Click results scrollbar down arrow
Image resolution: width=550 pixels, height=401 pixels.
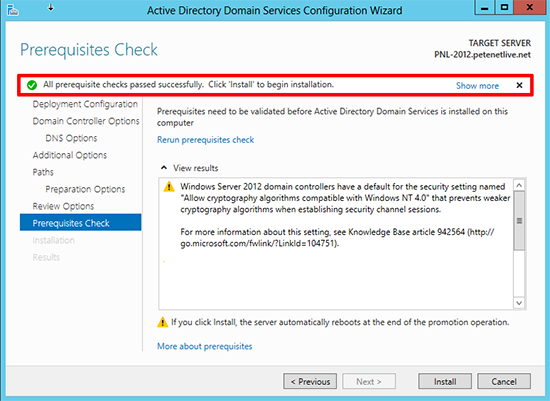(519, 303)
